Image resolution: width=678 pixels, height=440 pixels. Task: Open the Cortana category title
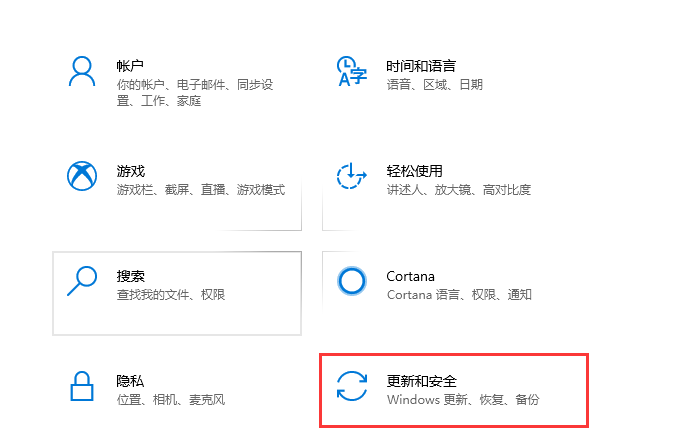[x=411, y=276]
